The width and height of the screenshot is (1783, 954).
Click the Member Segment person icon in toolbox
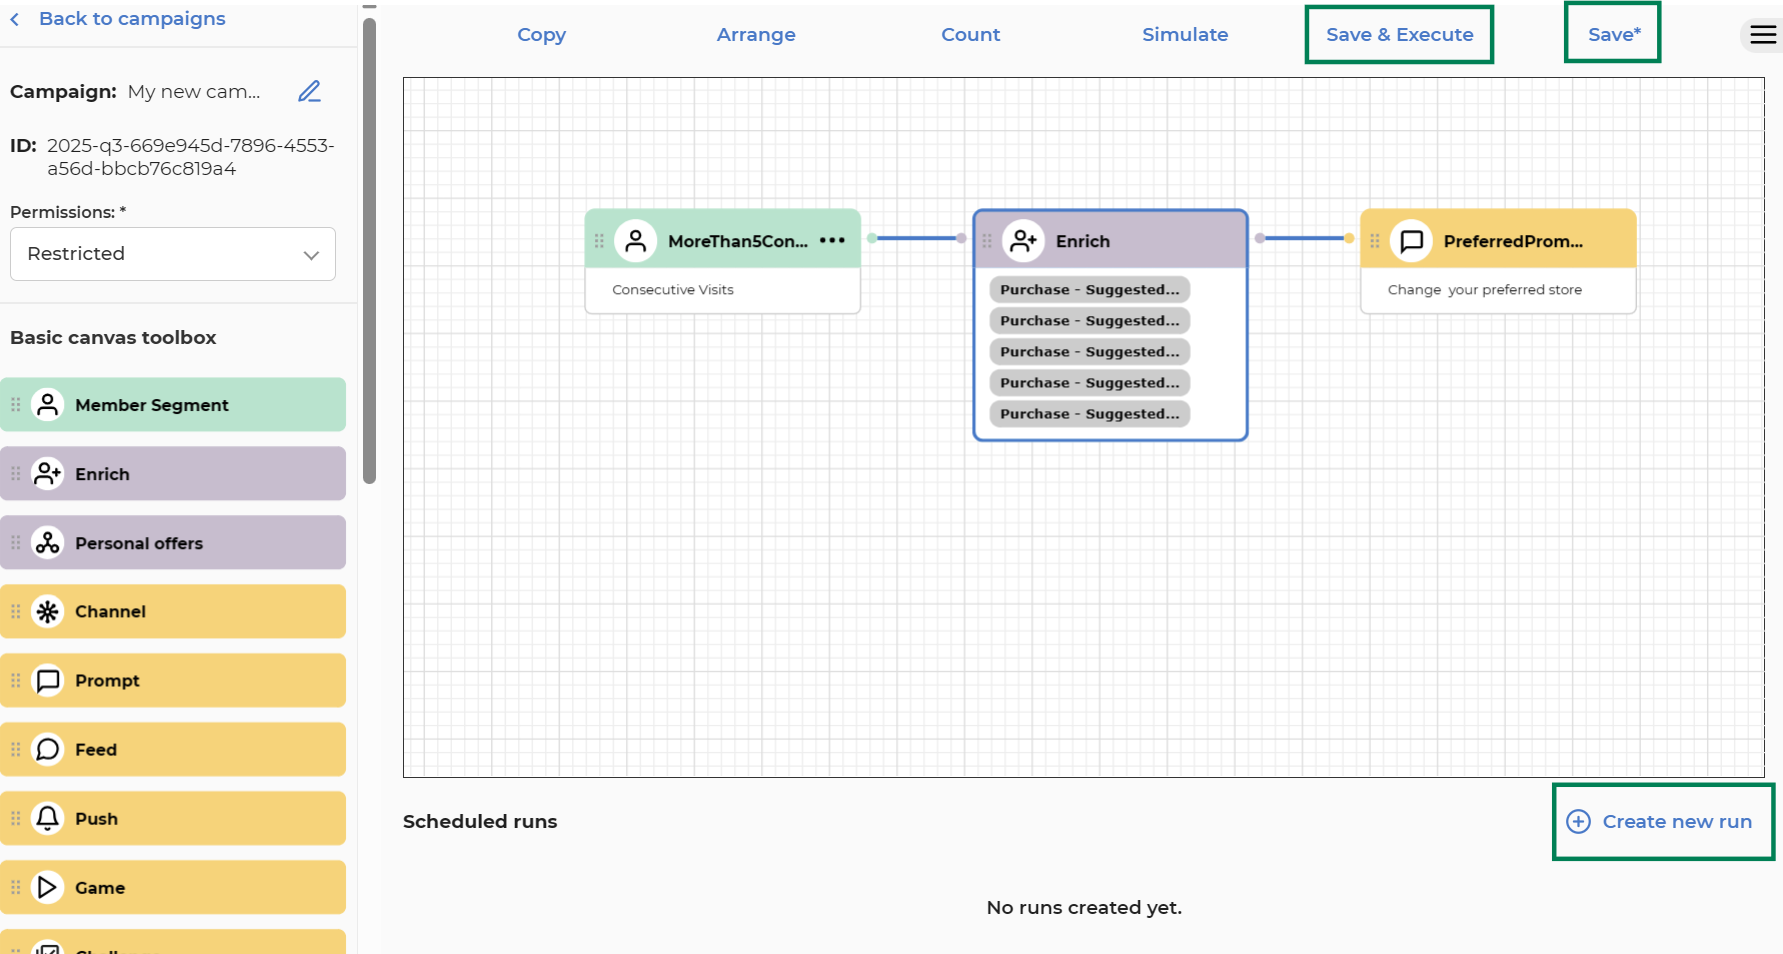click(x=48, y=405)
